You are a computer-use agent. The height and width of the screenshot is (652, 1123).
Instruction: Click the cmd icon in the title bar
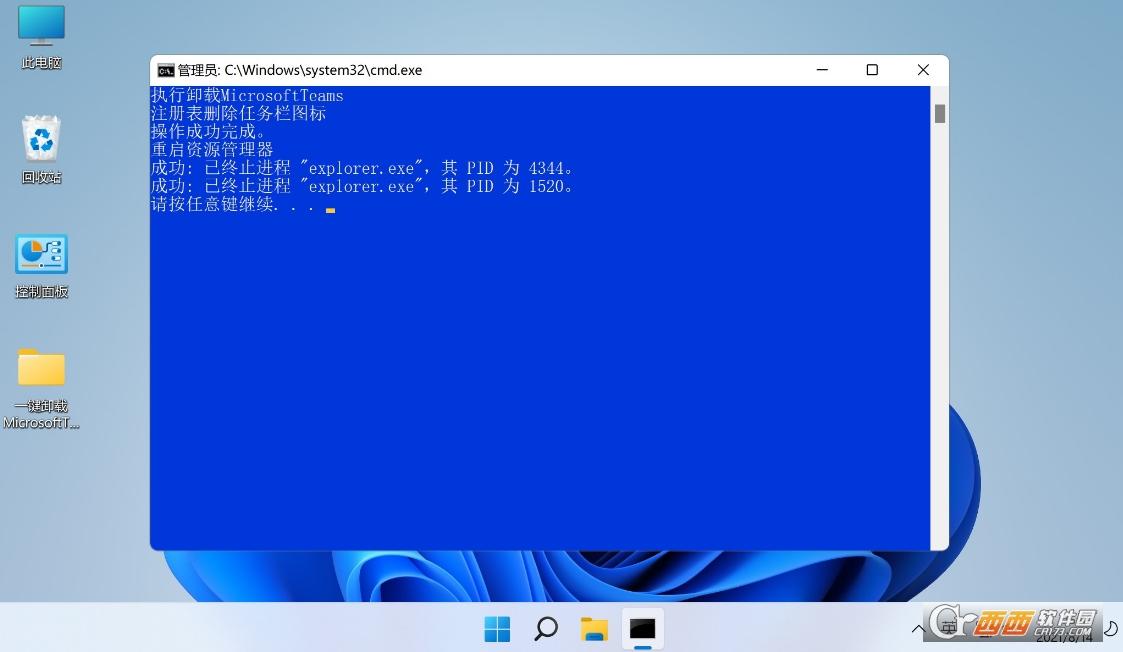(166, 70)
